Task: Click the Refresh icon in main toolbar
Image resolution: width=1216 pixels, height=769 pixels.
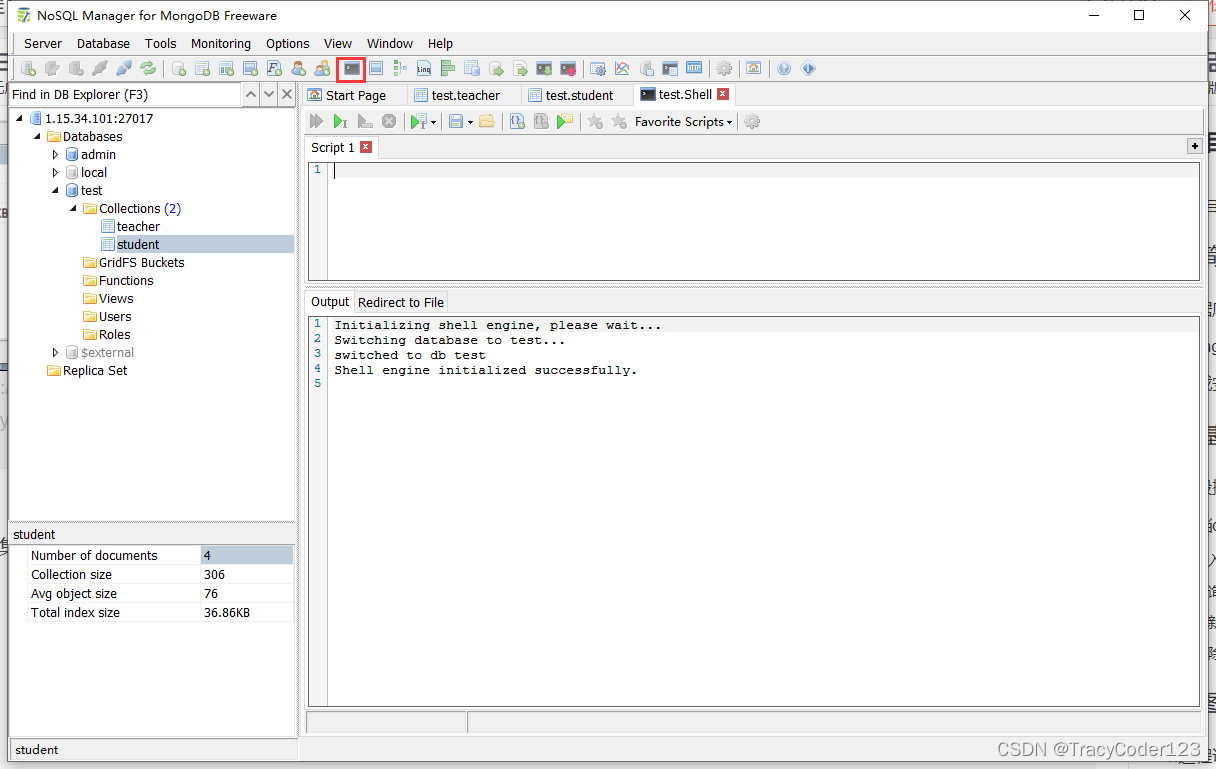Action: click(148, 69)
